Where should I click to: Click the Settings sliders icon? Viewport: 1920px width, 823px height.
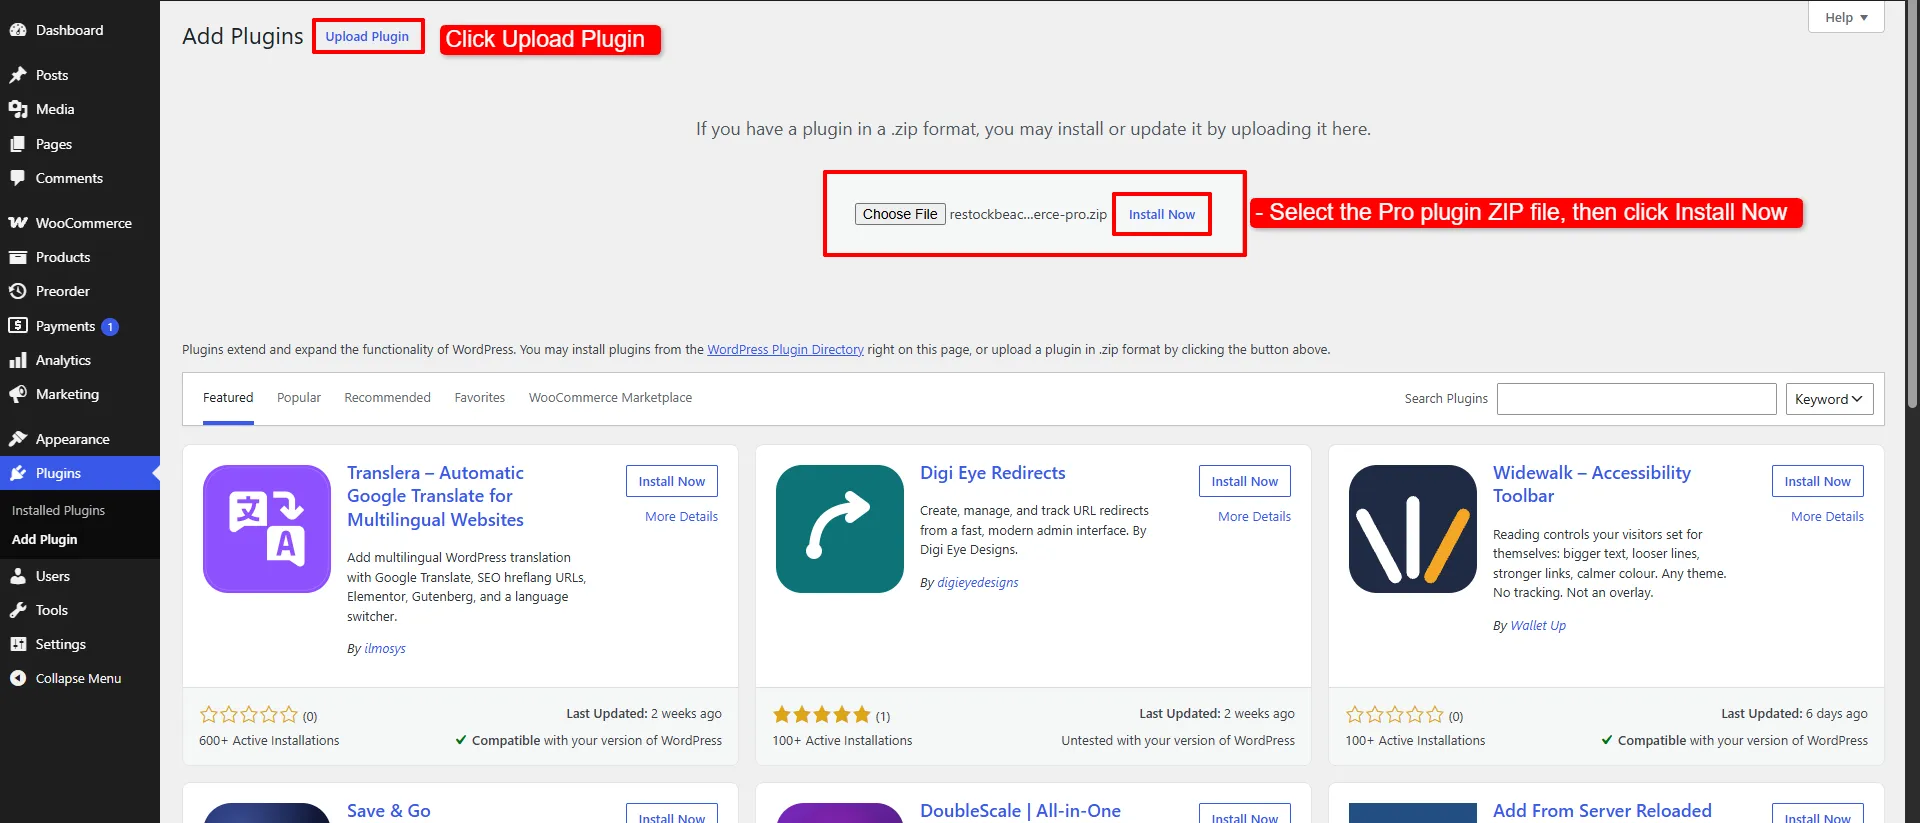18,644
